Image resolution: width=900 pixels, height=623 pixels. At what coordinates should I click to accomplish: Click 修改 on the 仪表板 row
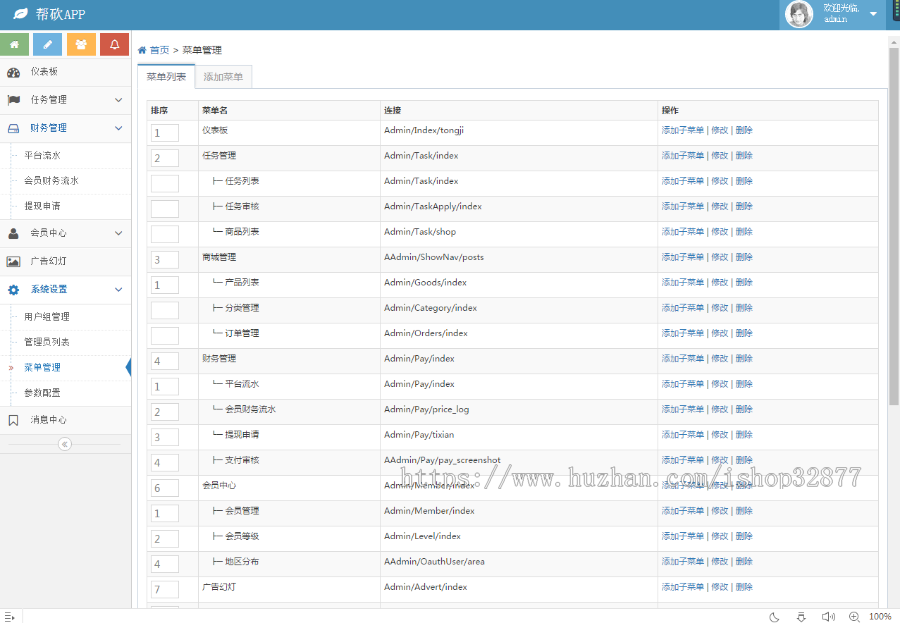click(x=722, y=130)
